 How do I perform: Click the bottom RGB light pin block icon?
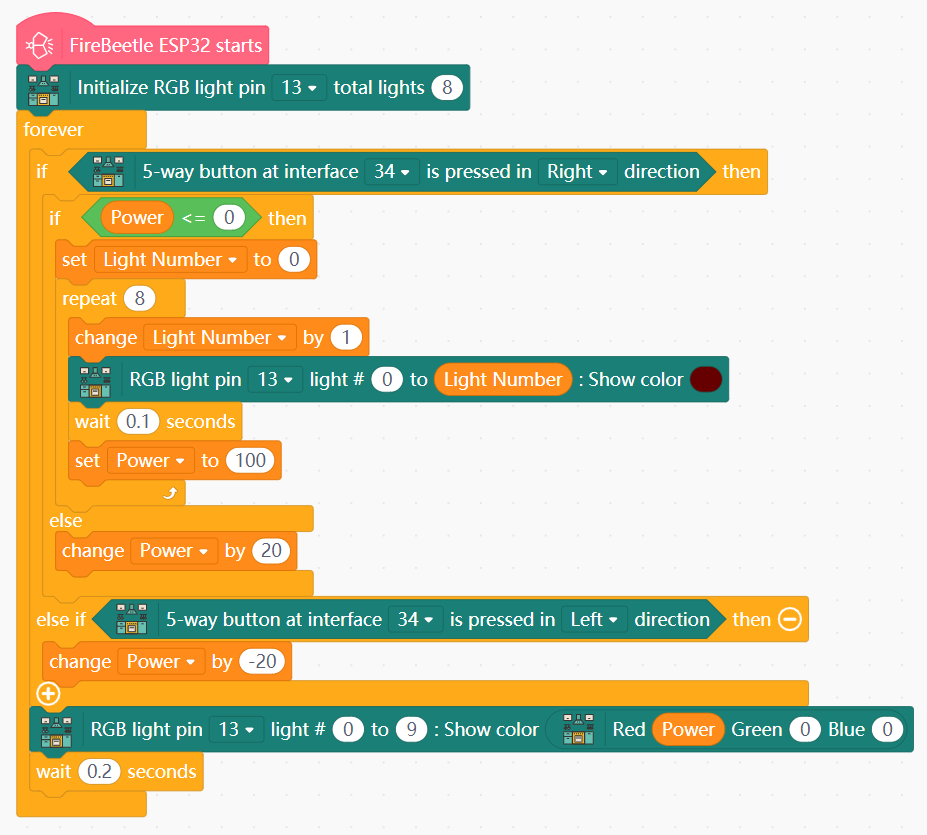click(55, 730)
